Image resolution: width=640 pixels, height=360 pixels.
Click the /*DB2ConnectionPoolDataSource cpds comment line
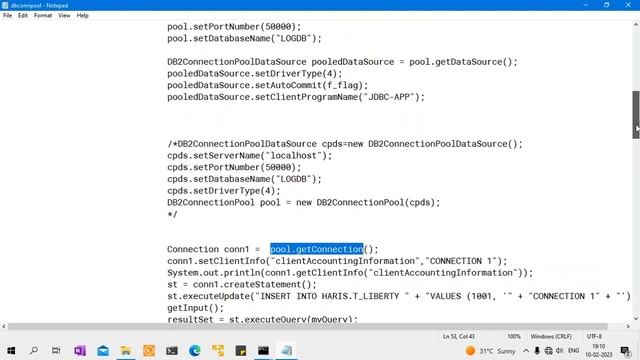click(344, 144)
